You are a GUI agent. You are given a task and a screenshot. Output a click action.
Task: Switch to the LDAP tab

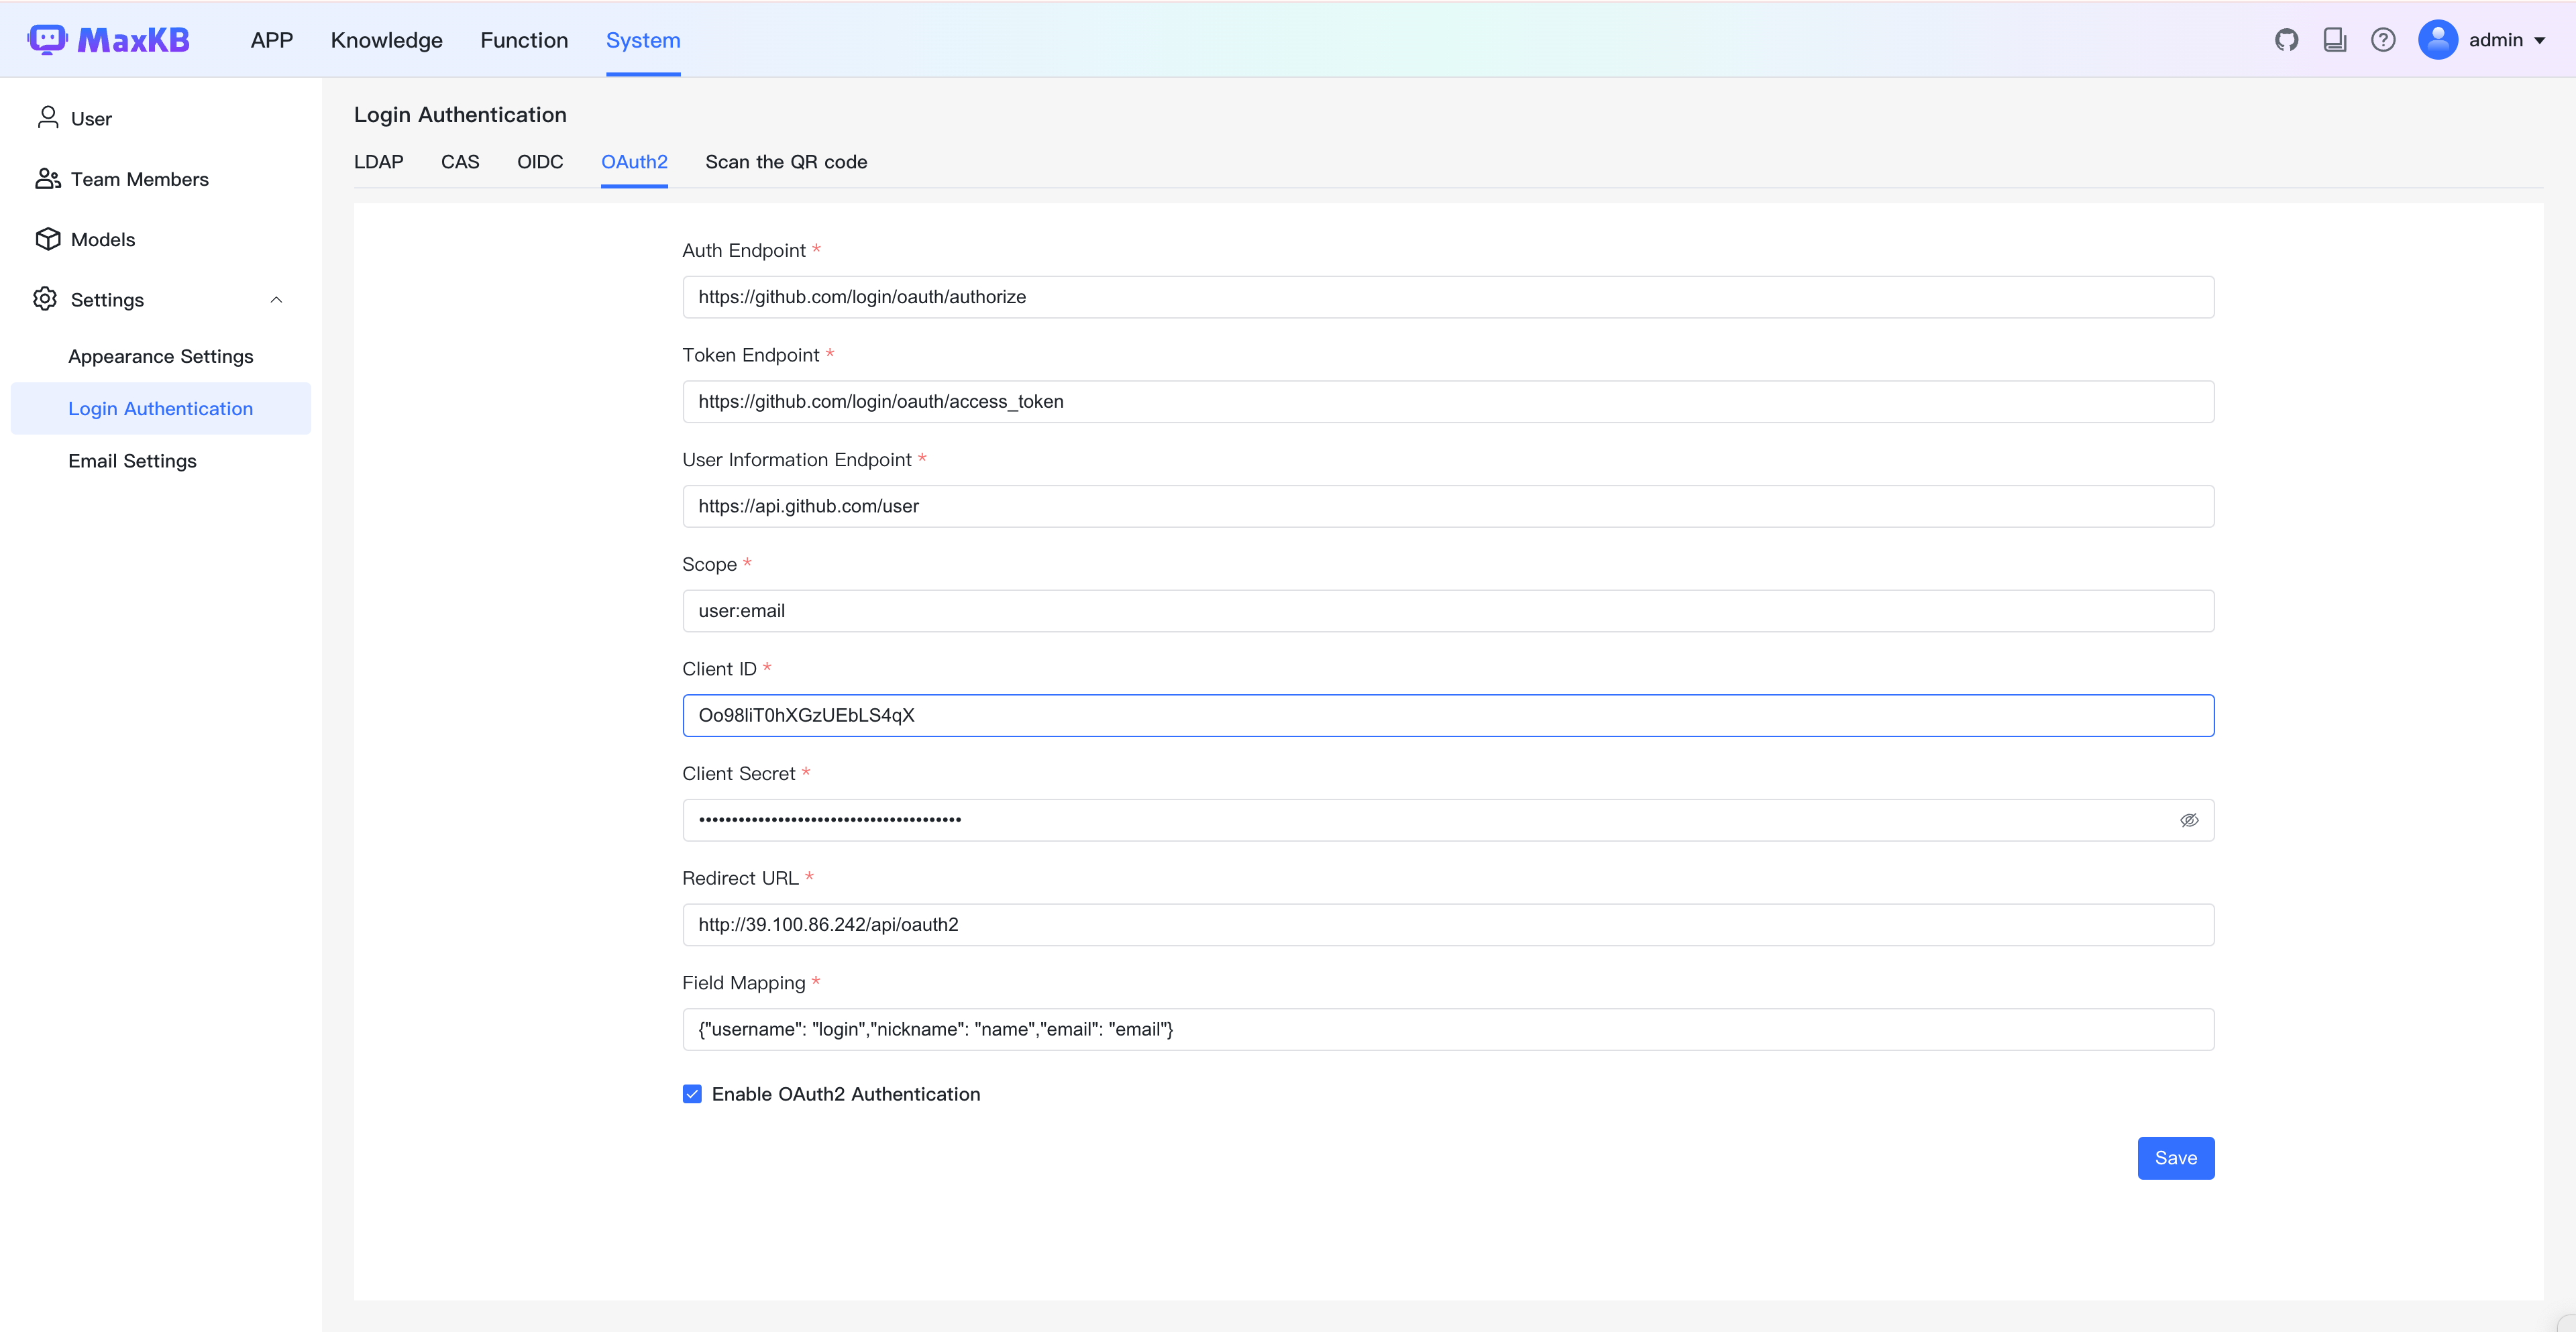pos(379,162)
